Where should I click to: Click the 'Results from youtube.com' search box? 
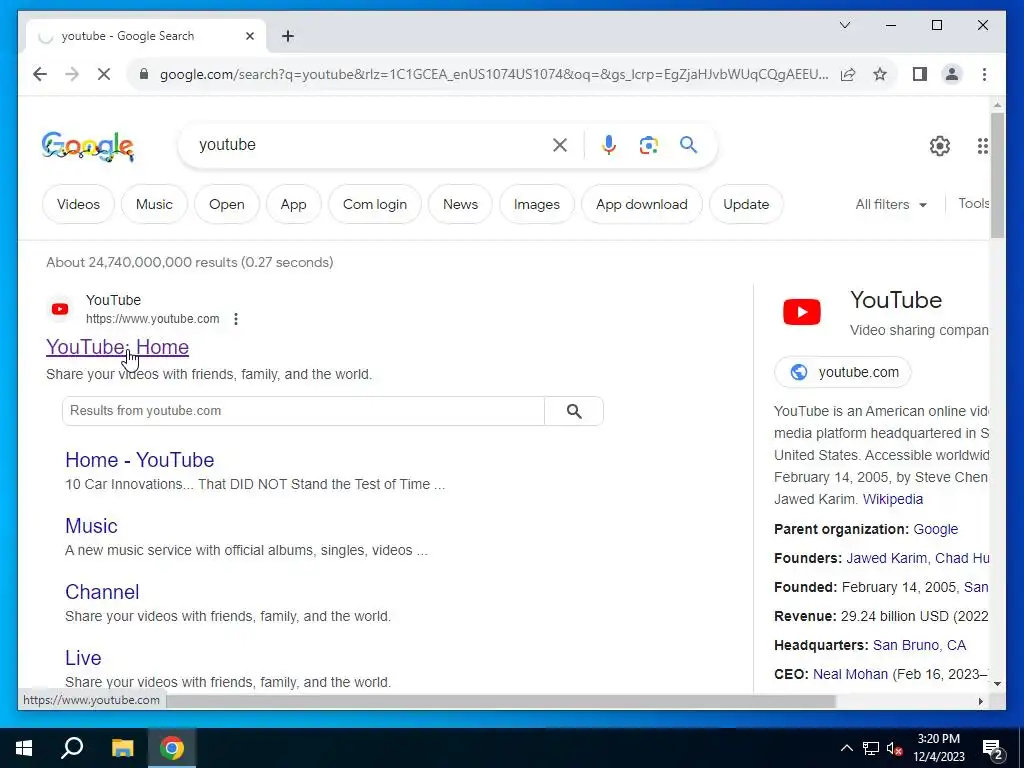pos(303,411)
